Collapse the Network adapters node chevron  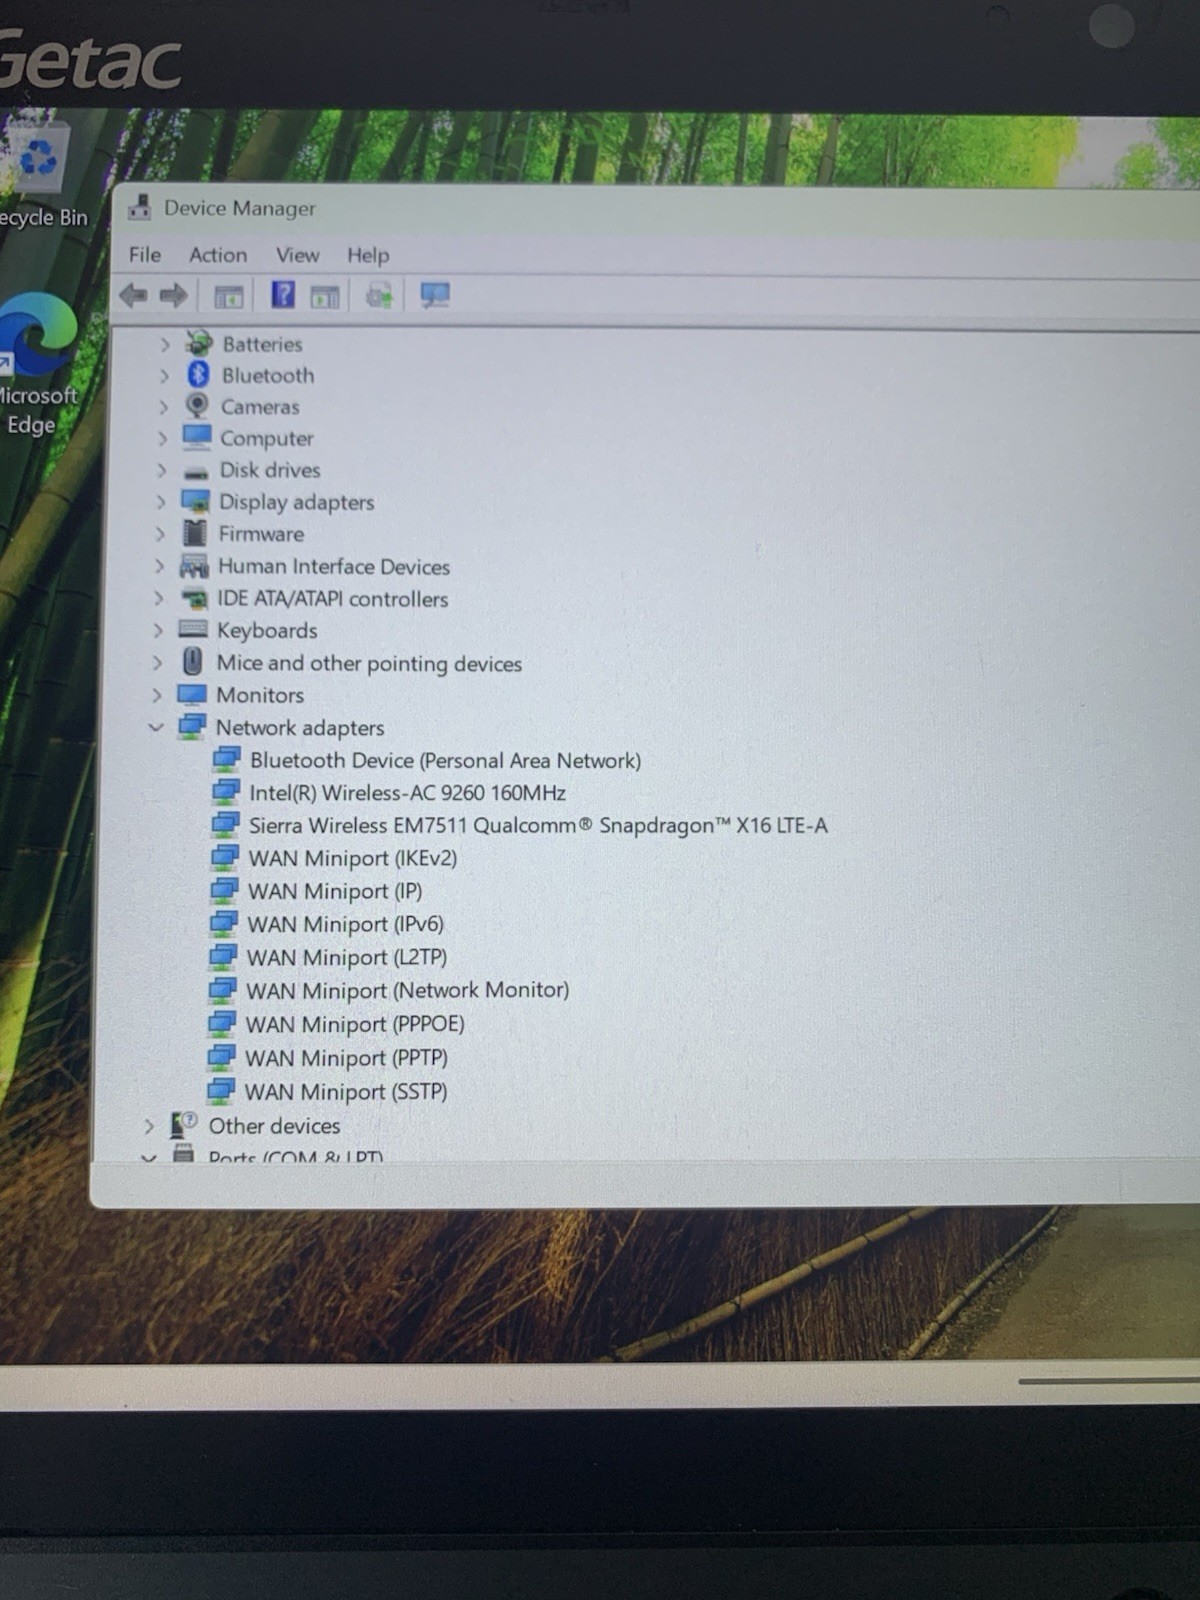click(155, 727)
